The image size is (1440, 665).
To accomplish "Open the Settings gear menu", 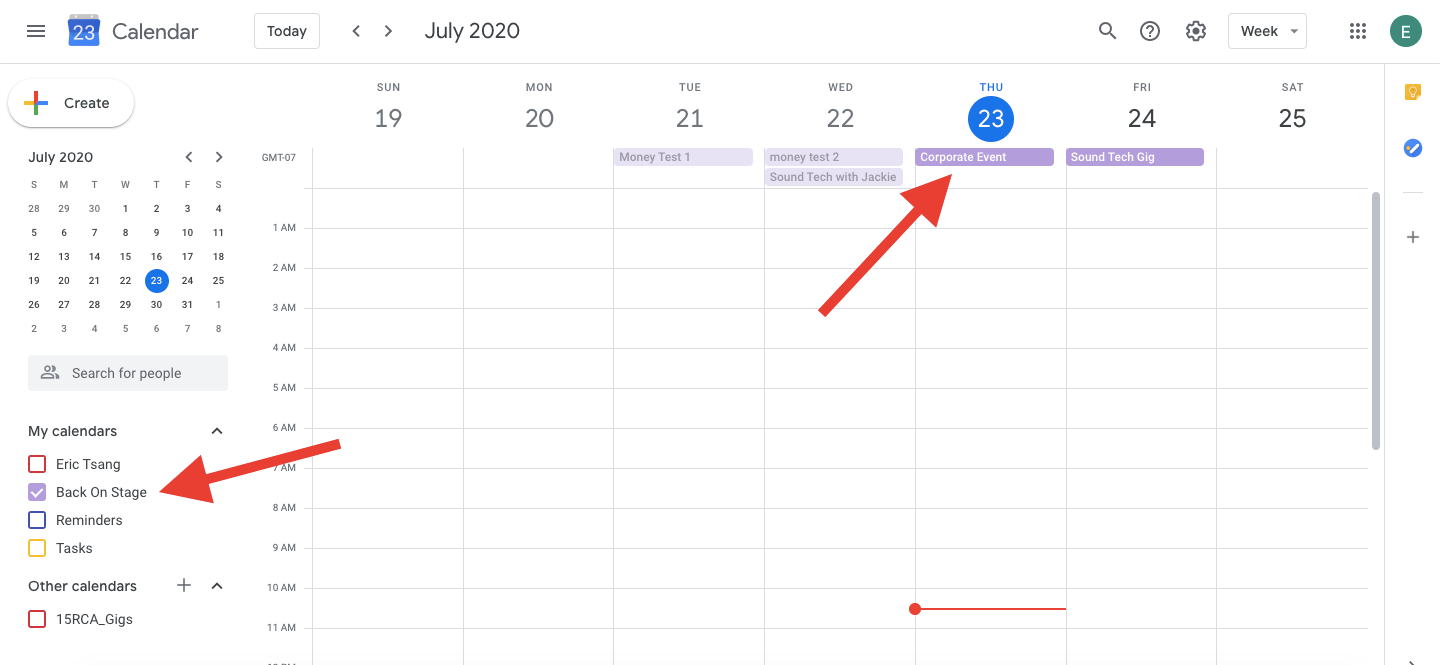I will [x=1195, y=31].
